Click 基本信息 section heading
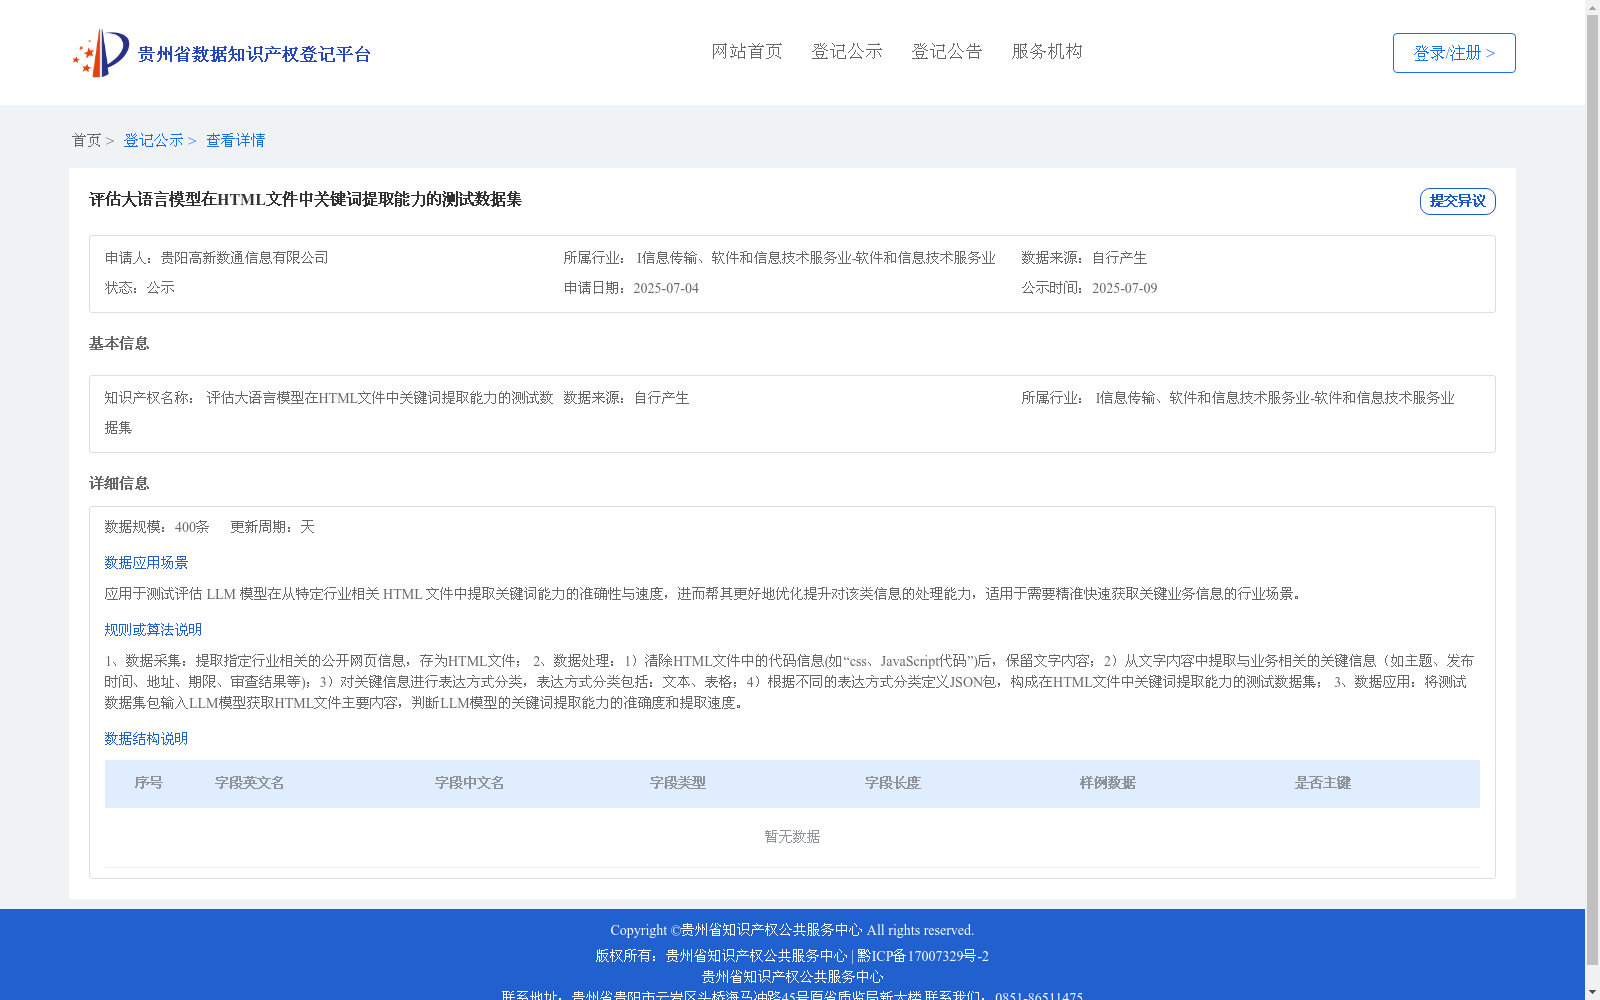This screenshot has width=1600, height=1000. click(119, 343)
